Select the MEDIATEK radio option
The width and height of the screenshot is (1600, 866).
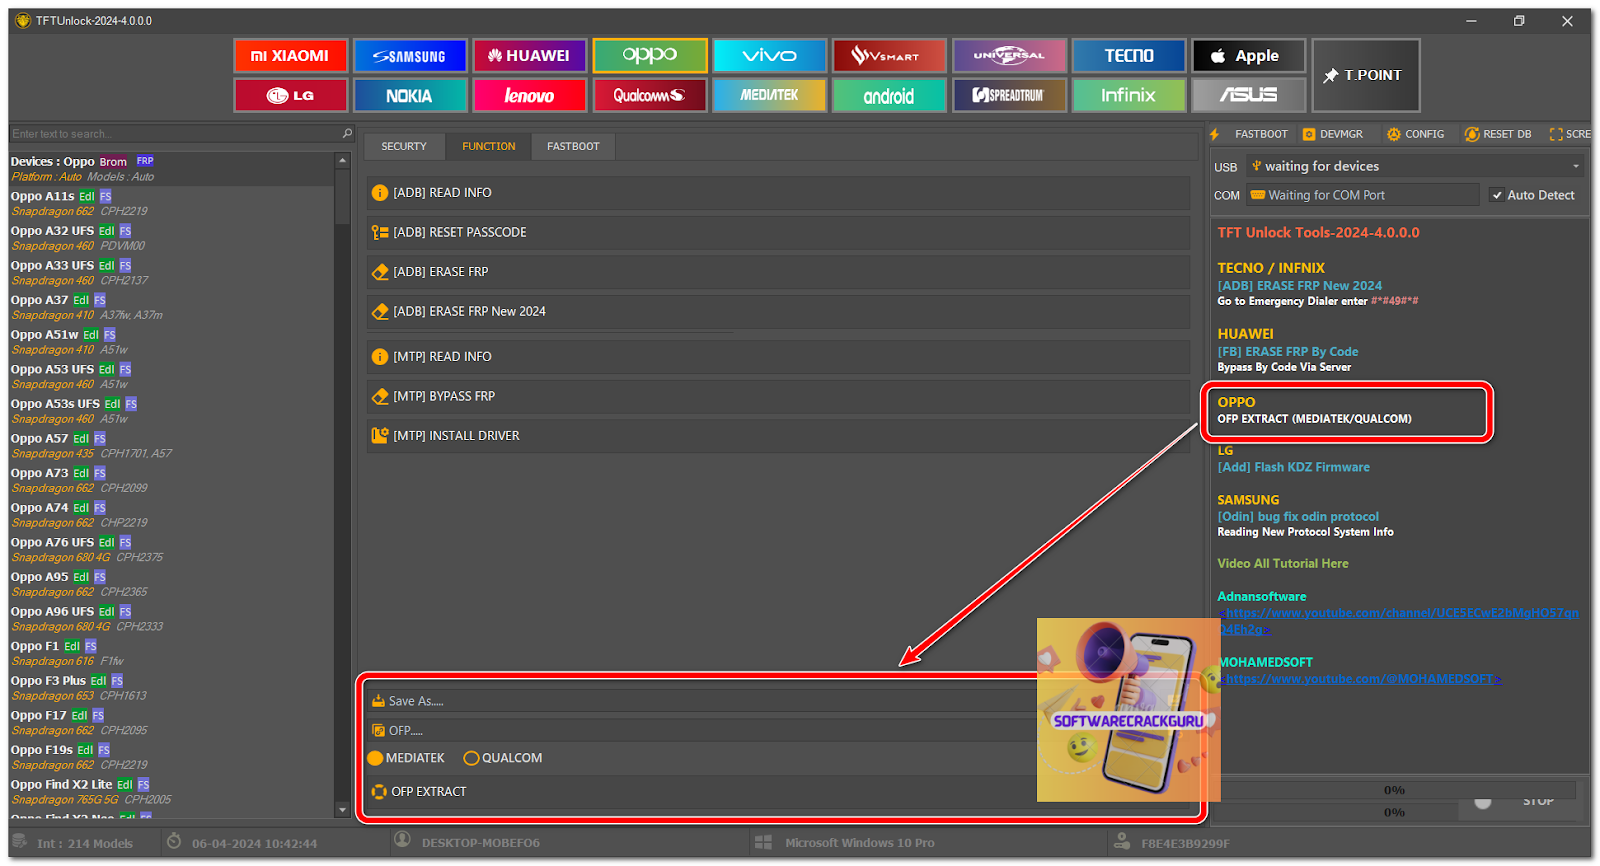click(x=406, y=758)
